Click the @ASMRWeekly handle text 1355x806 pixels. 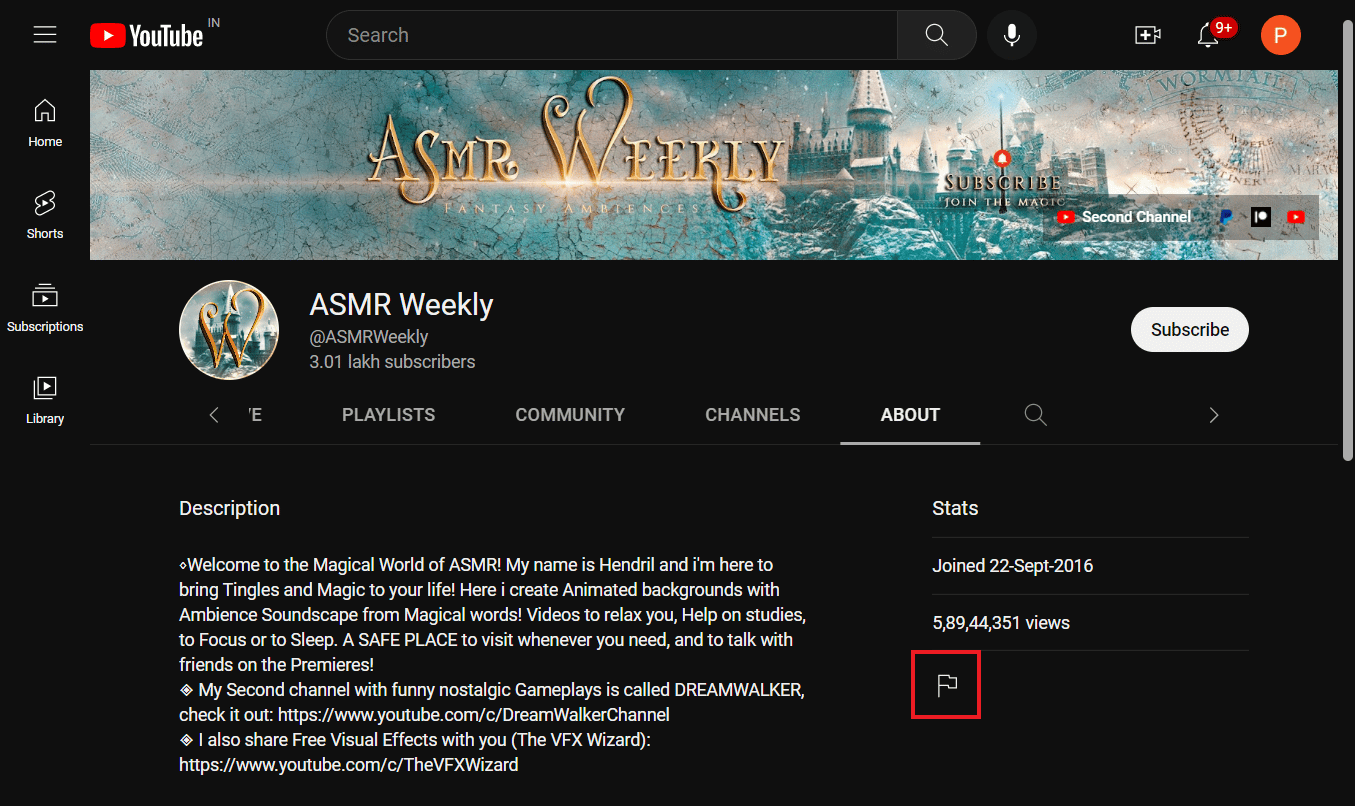[369, 337]
